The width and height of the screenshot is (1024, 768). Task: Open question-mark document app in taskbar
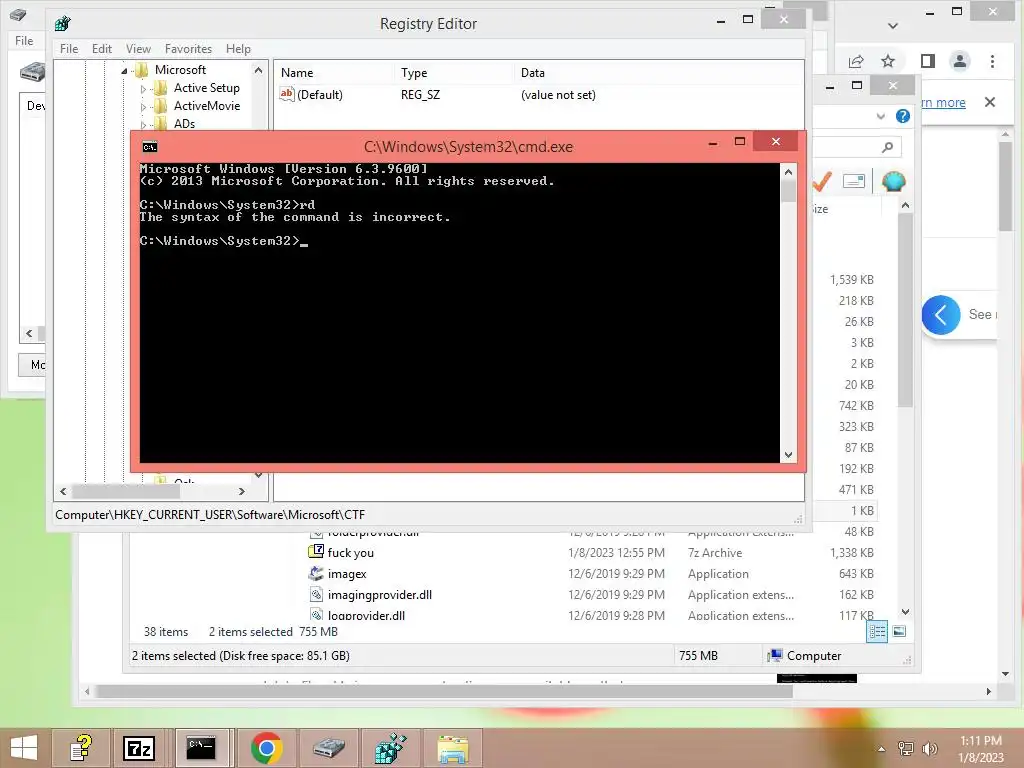click(82, 748)
